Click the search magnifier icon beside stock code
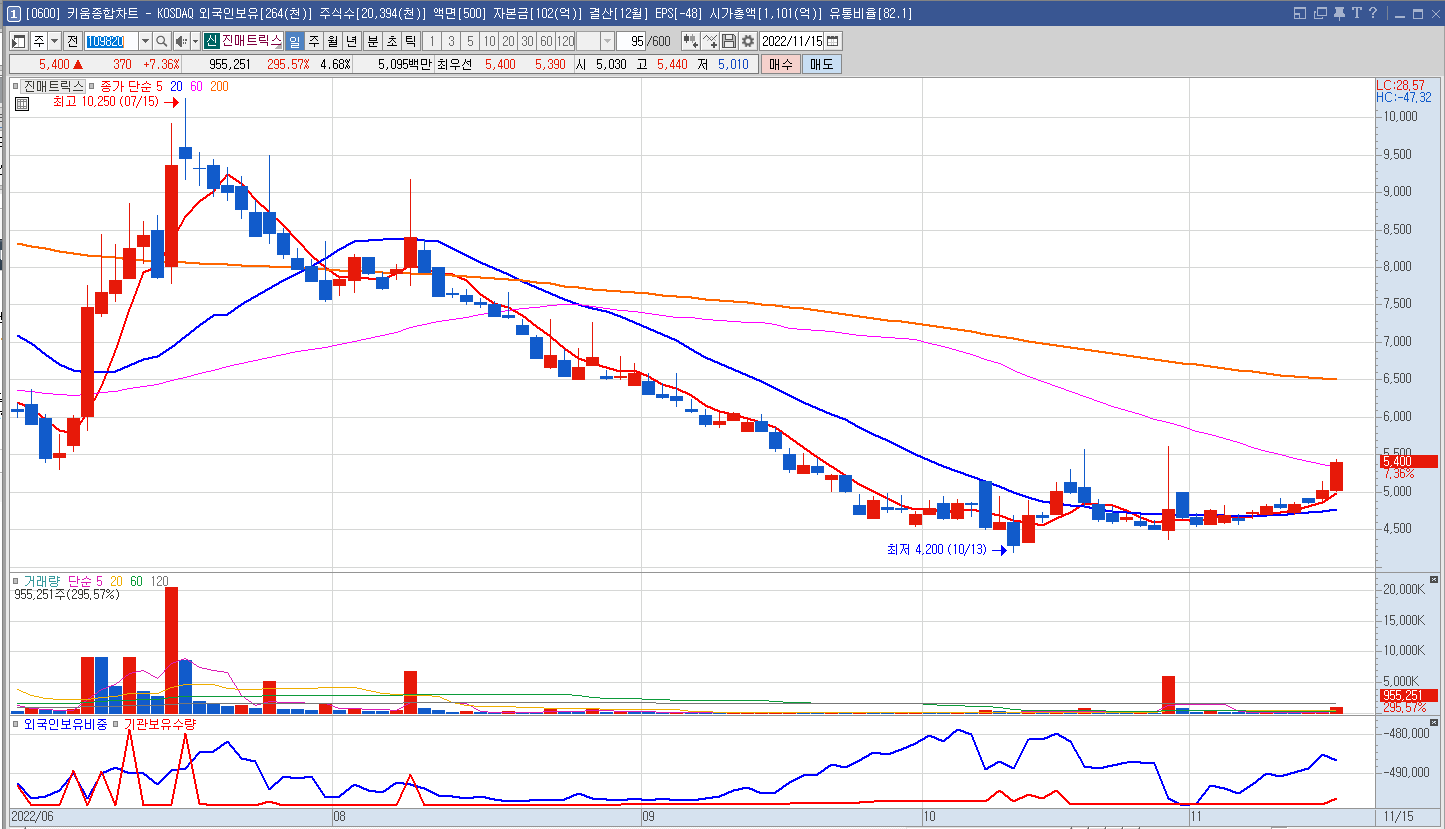Image resolution: width=1445 pixels, height=829 pixels. 162,41
